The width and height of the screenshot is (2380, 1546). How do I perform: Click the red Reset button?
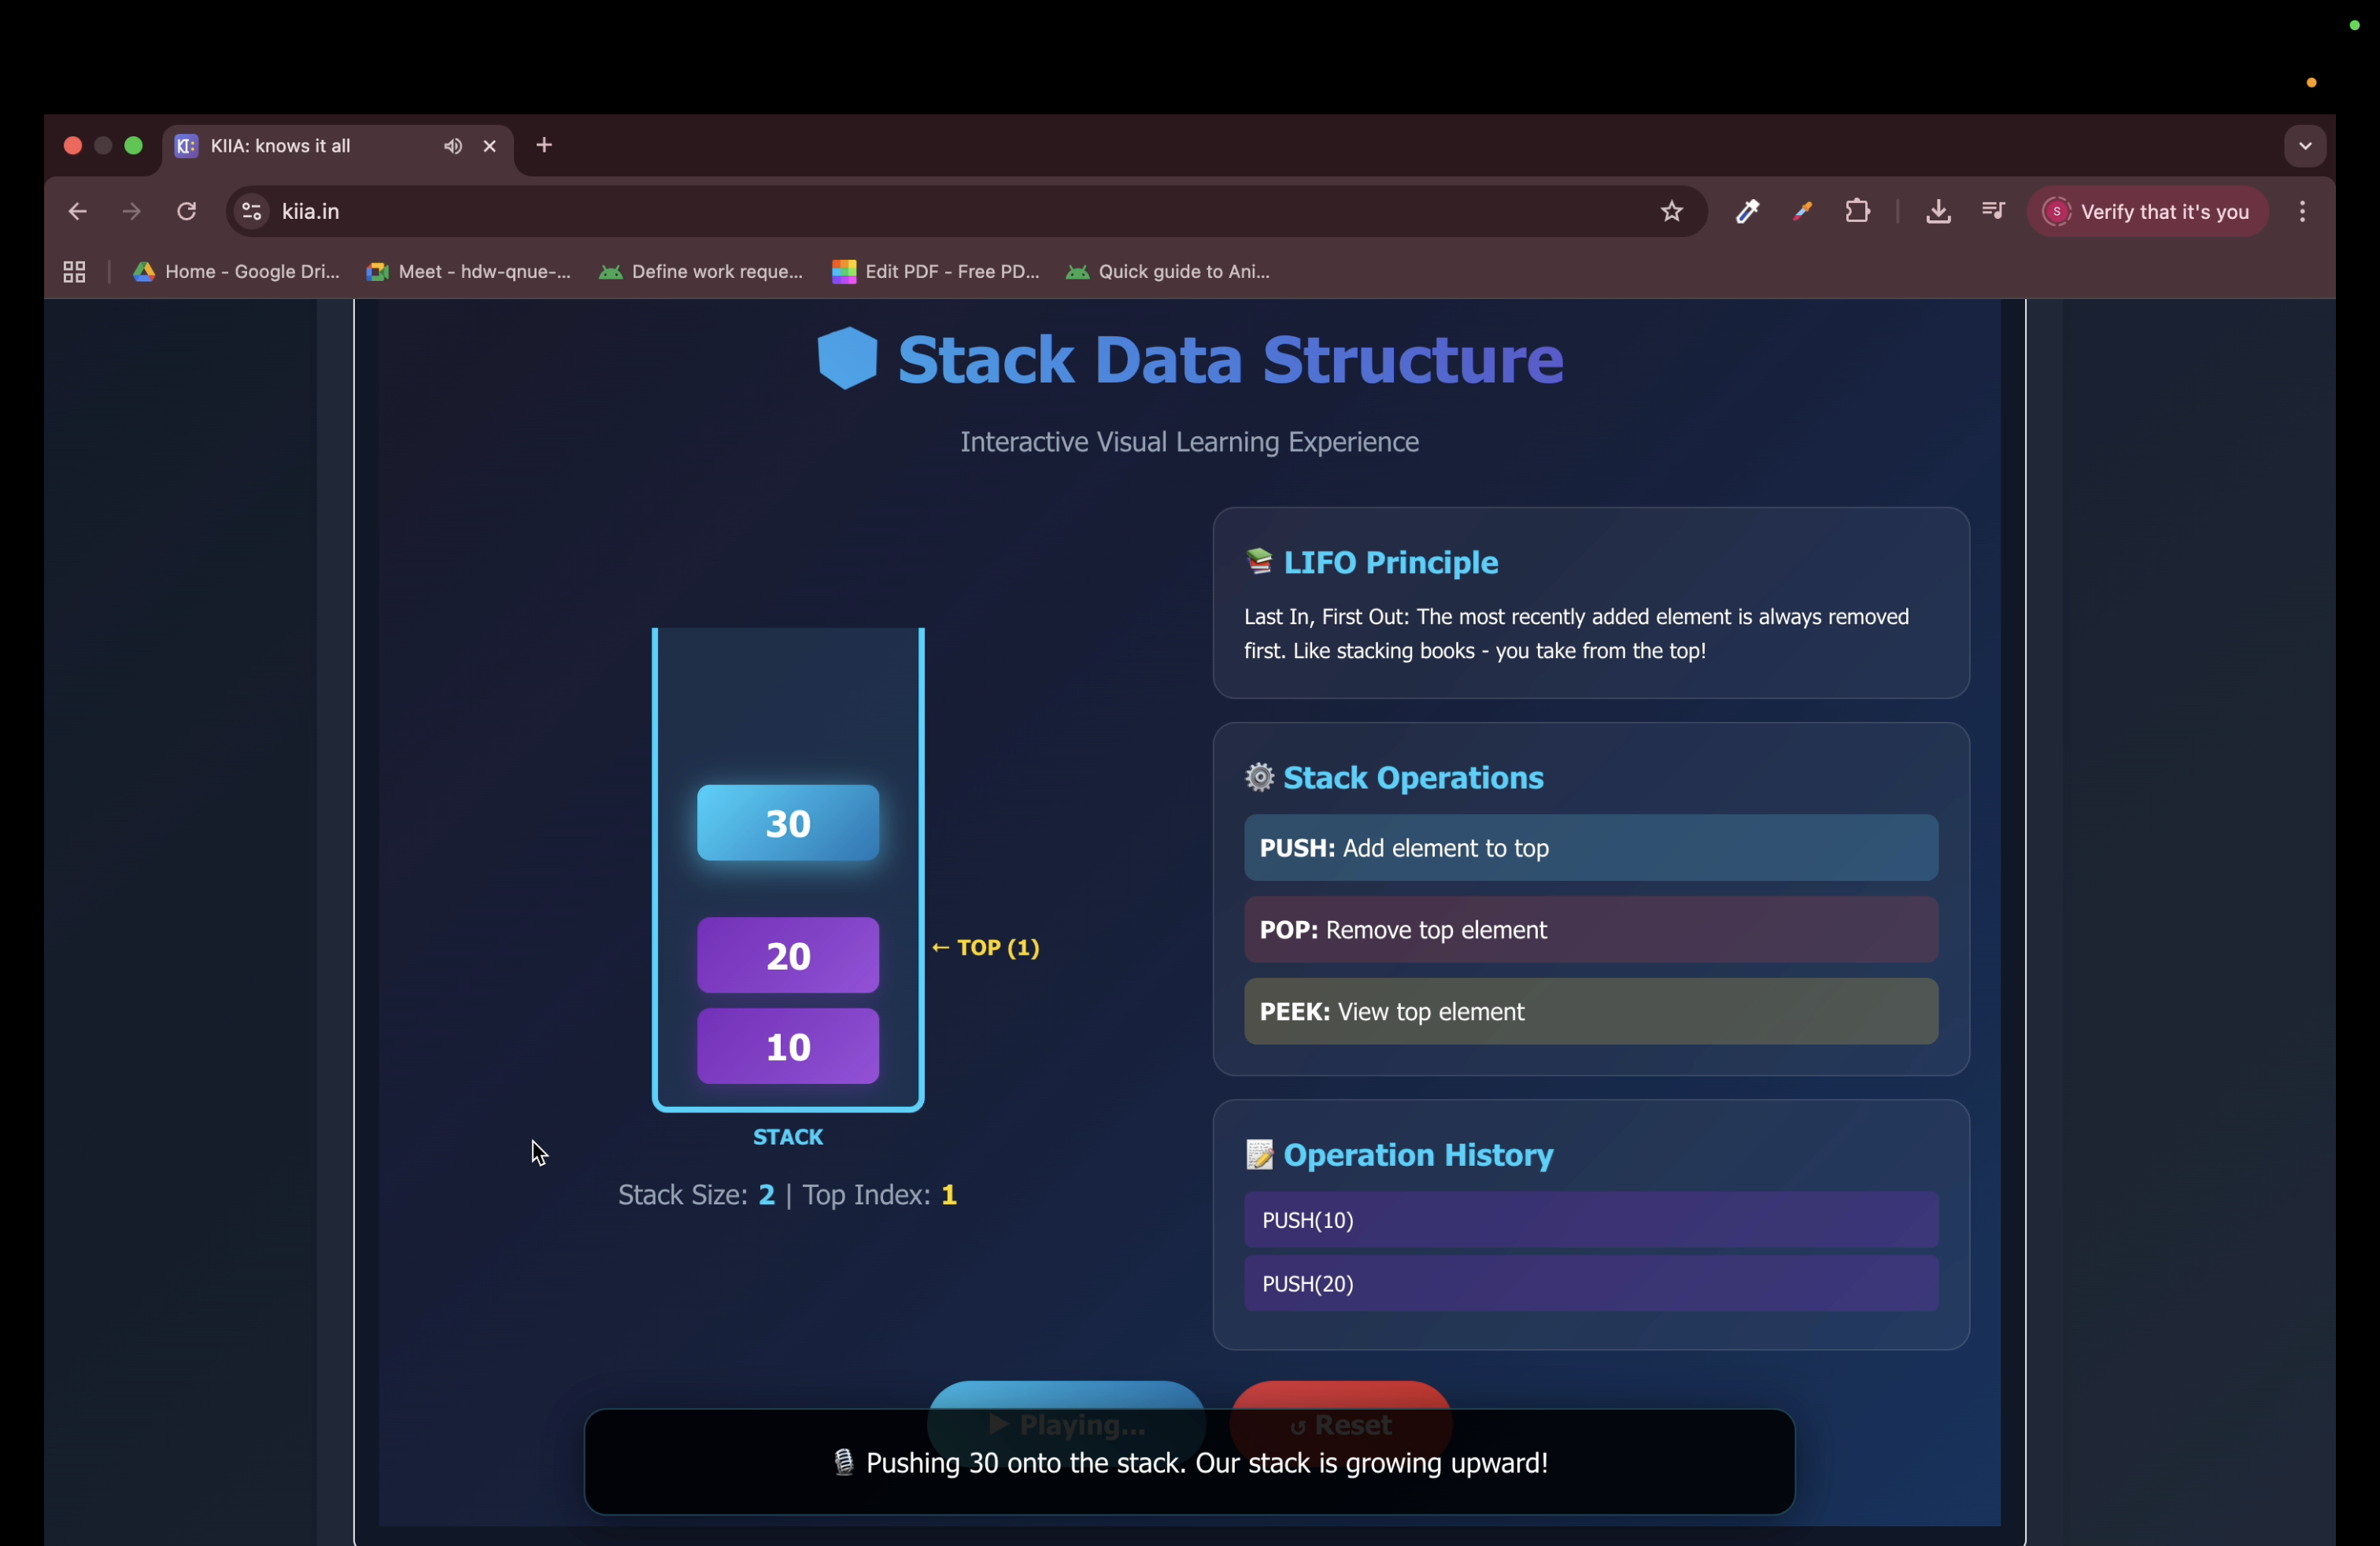(1340, 1396)
